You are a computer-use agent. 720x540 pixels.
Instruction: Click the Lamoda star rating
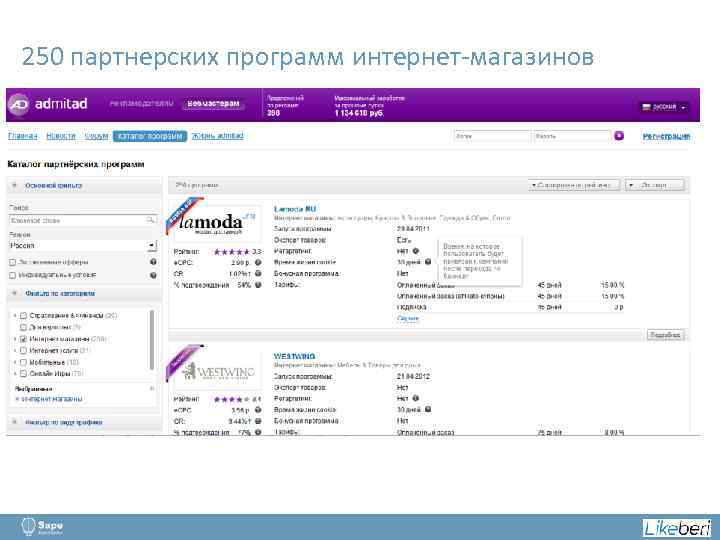point(232,252)
